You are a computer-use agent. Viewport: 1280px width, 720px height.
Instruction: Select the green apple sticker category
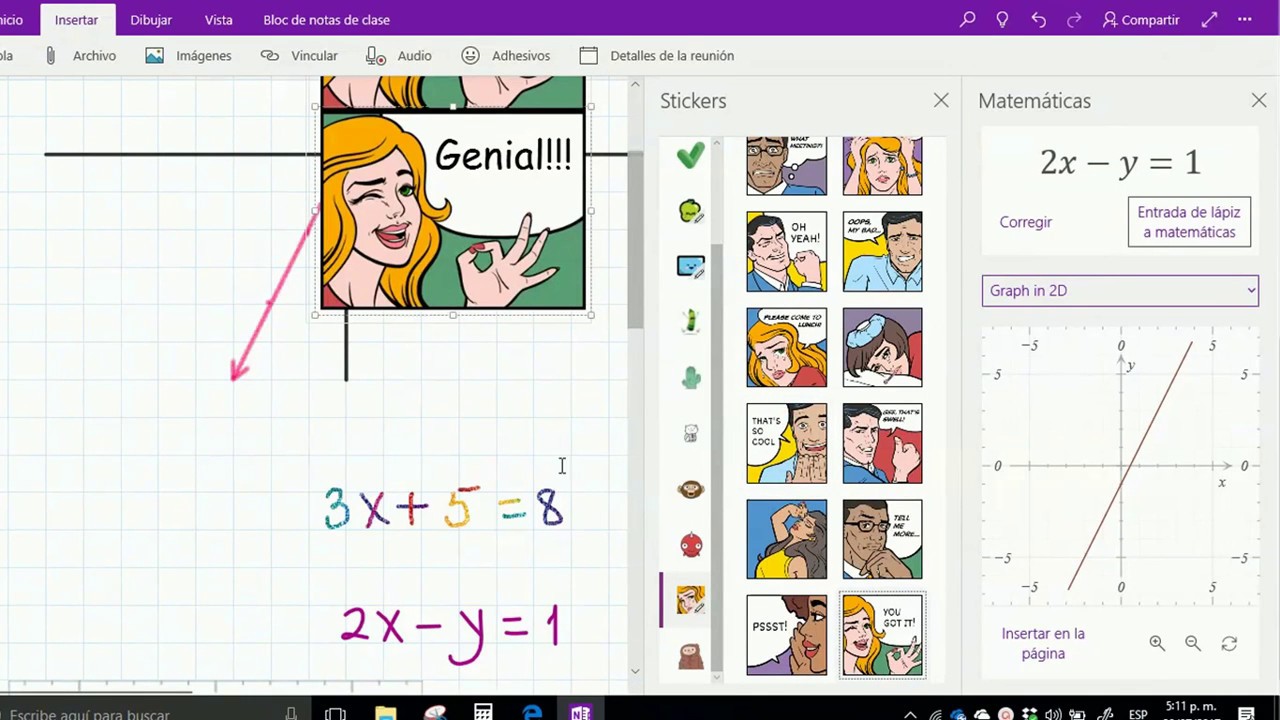(x=690, y=210)
